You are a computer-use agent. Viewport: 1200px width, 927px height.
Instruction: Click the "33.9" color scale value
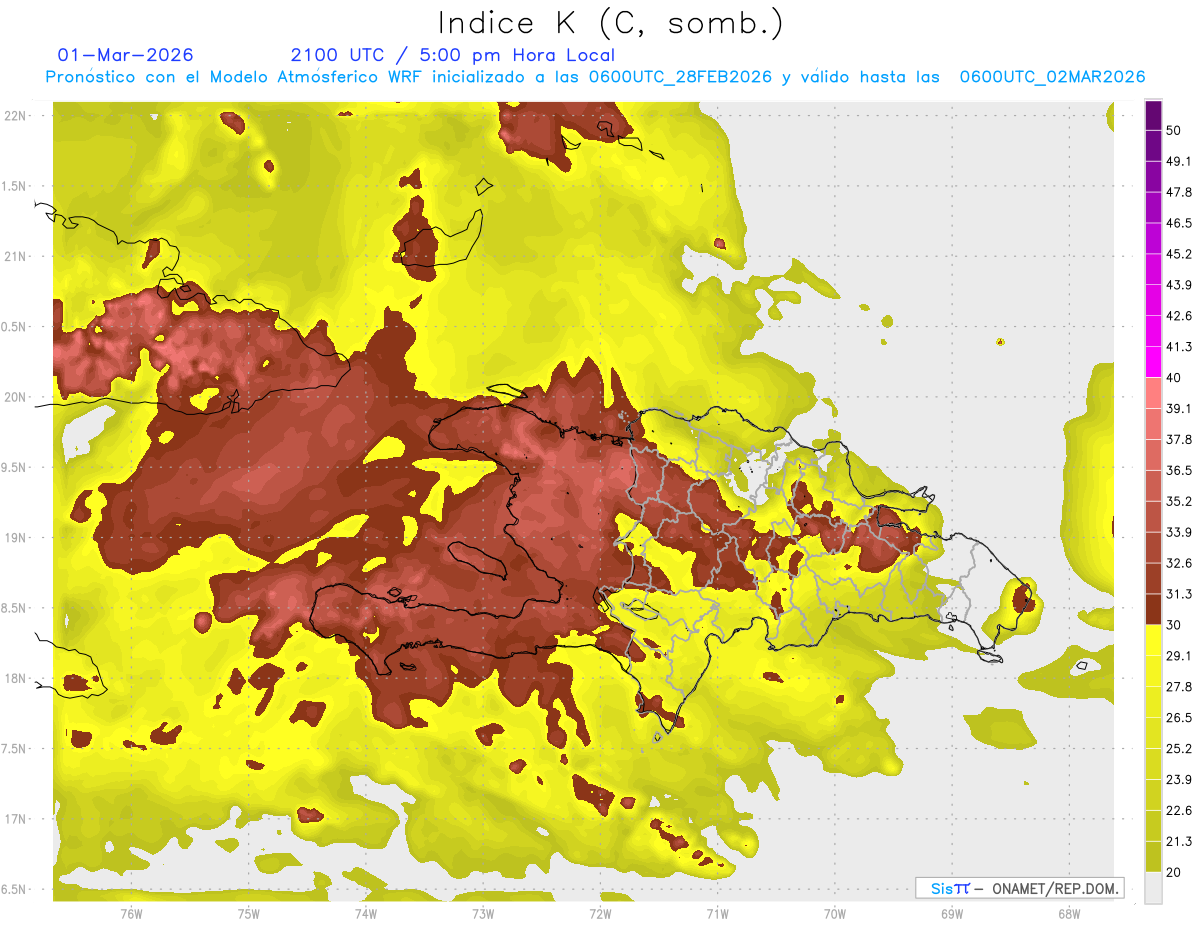pyautogui.click(x=1179, y=532)
